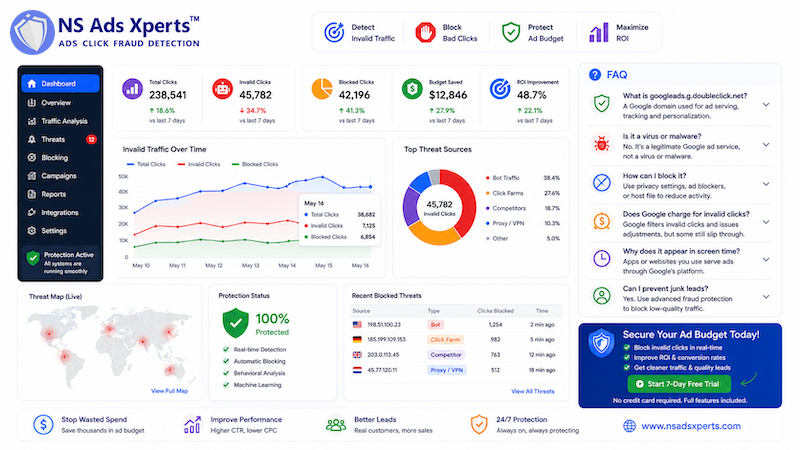Image resolution: width=800 pixels, height=450 pixels.
Task: Click the Start 7-Day Free Trial button
Action: pyautogui.click(x=679, y=384)
